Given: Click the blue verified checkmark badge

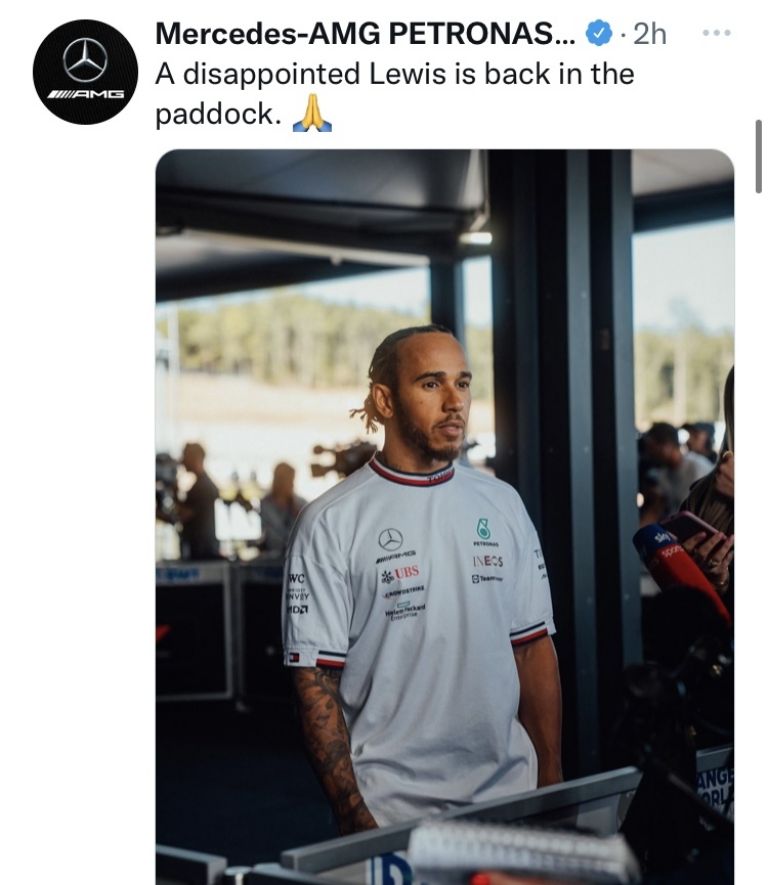Looking at the screenshot, I should 599,33.
